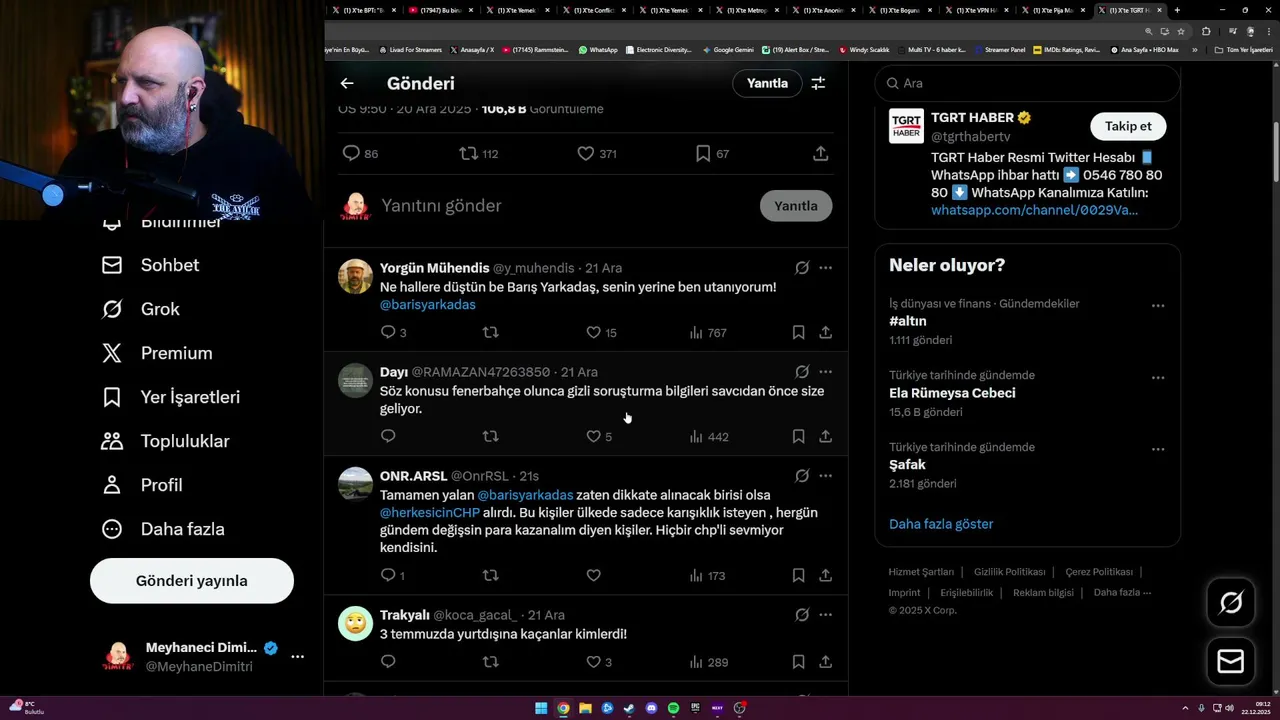This screenshot has height=720, width=1280.
Task: Like Yorgün Mühendis reply with 15 likes
Action: 593,332
